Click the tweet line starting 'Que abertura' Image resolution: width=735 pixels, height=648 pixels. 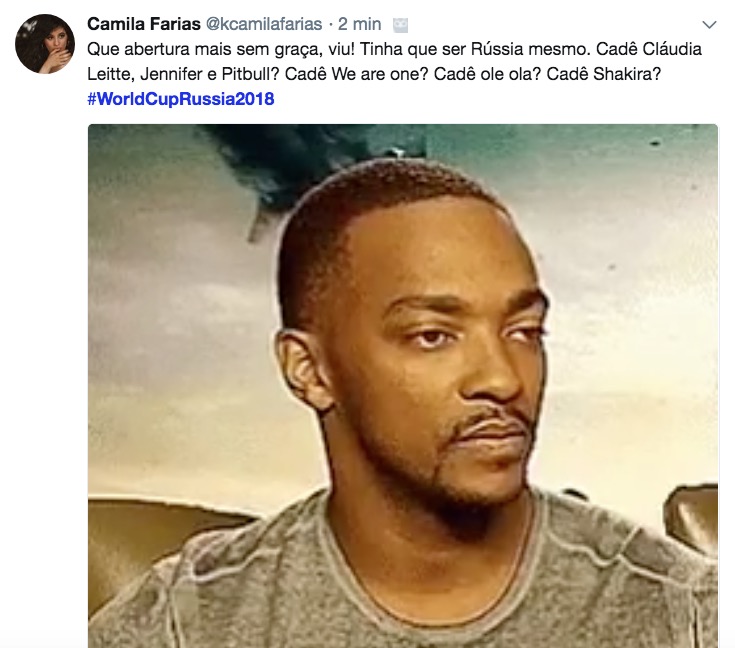pyautogui.click(x=394, y=49)
